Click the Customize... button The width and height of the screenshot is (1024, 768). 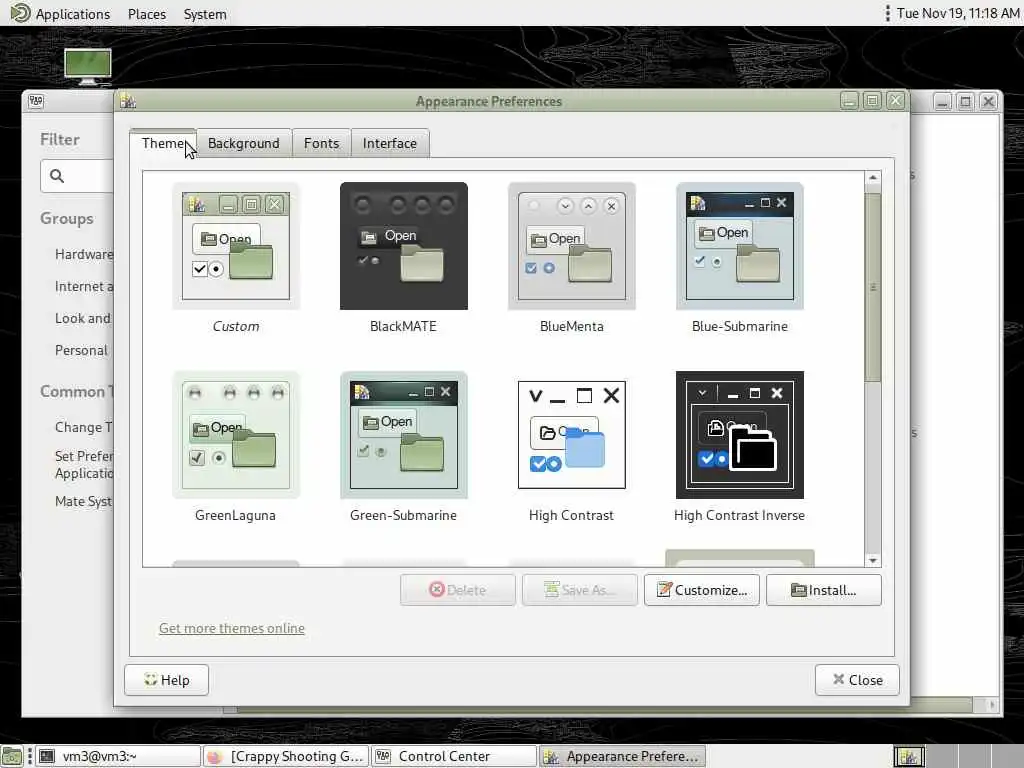coord(701,590)
